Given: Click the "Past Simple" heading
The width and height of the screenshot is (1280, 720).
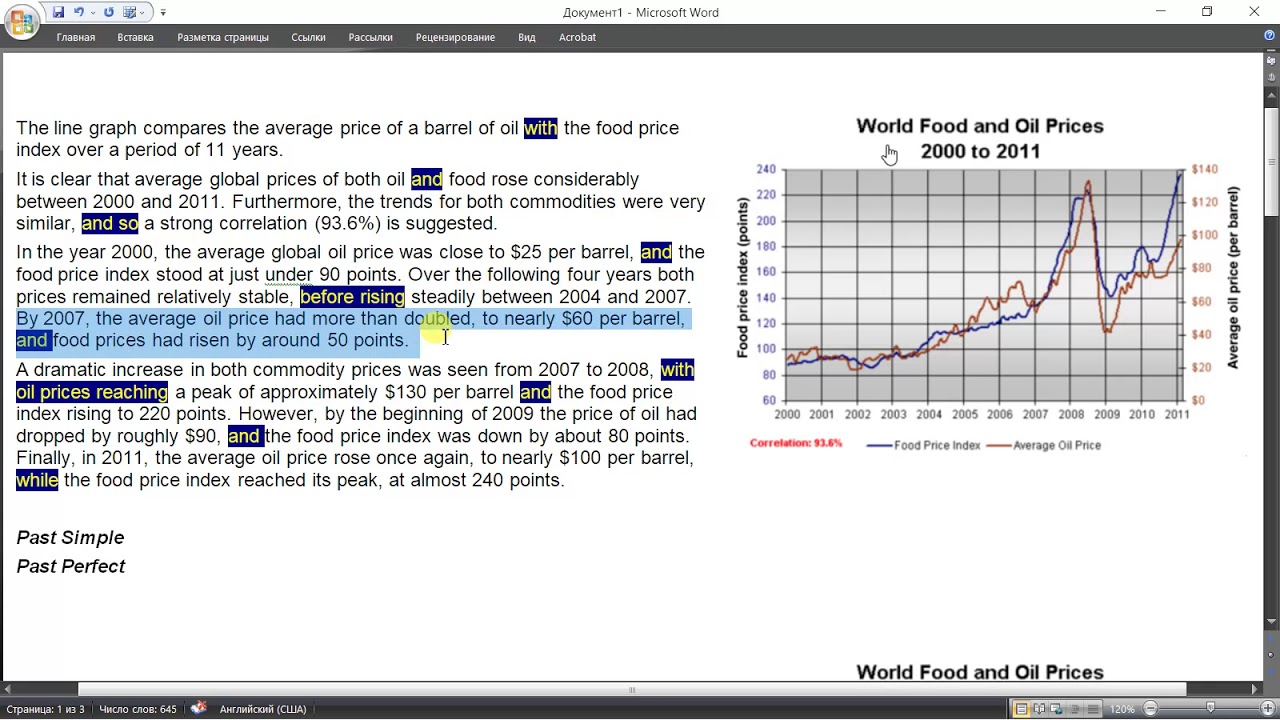Looking at the screenshot, I should point(70,538).
